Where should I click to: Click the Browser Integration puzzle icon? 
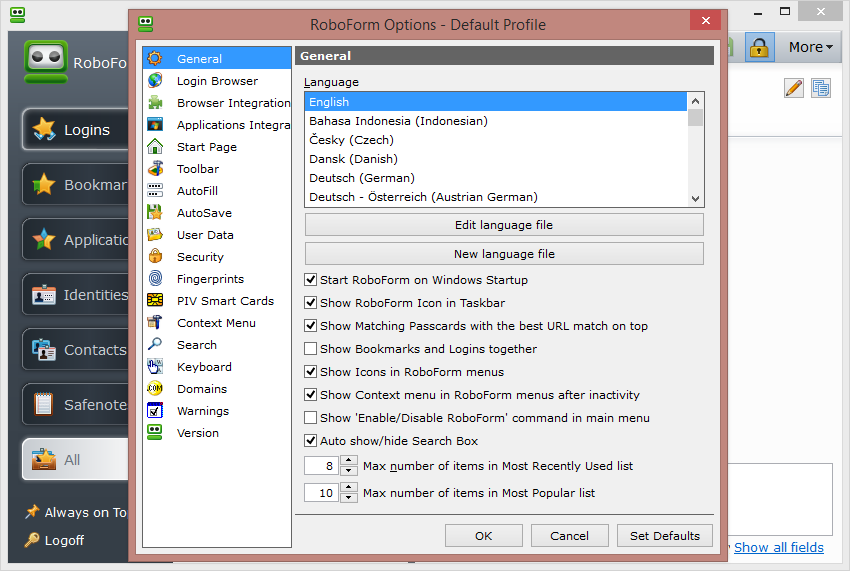coord(155,102)
